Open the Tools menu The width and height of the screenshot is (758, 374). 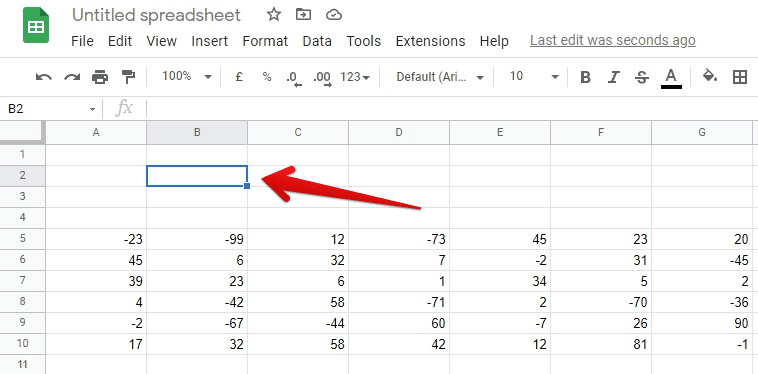[x=364, y=41]
